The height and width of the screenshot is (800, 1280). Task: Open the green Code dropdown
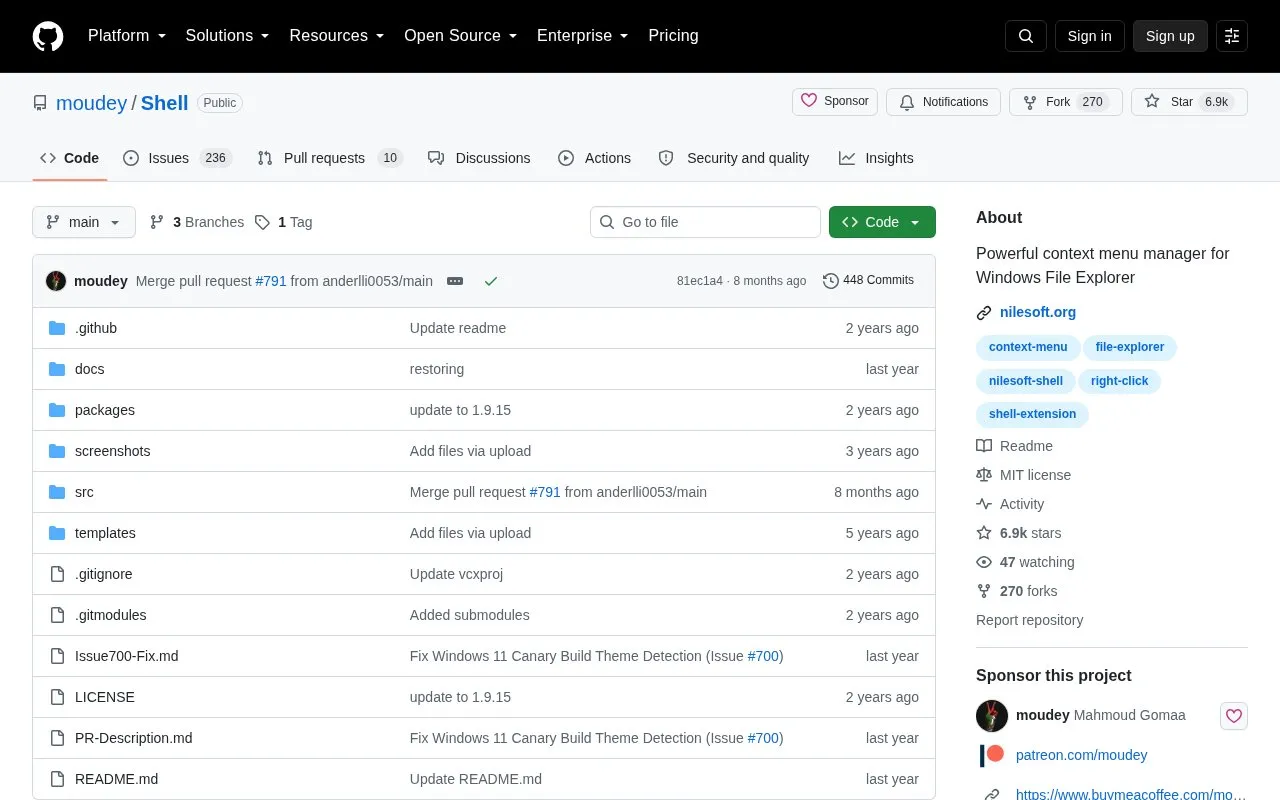tap(882, 222)
